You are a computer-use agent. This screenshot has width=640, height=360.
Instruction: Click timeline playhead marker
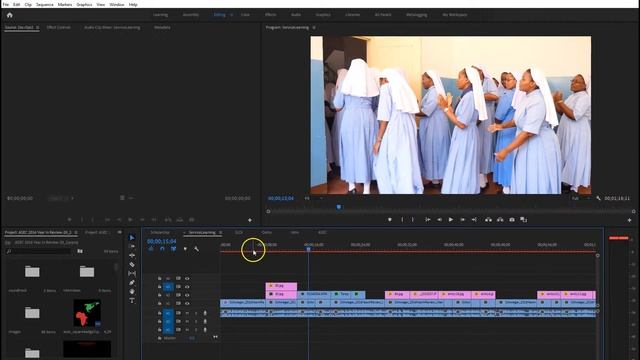click(x=309, y=248)
